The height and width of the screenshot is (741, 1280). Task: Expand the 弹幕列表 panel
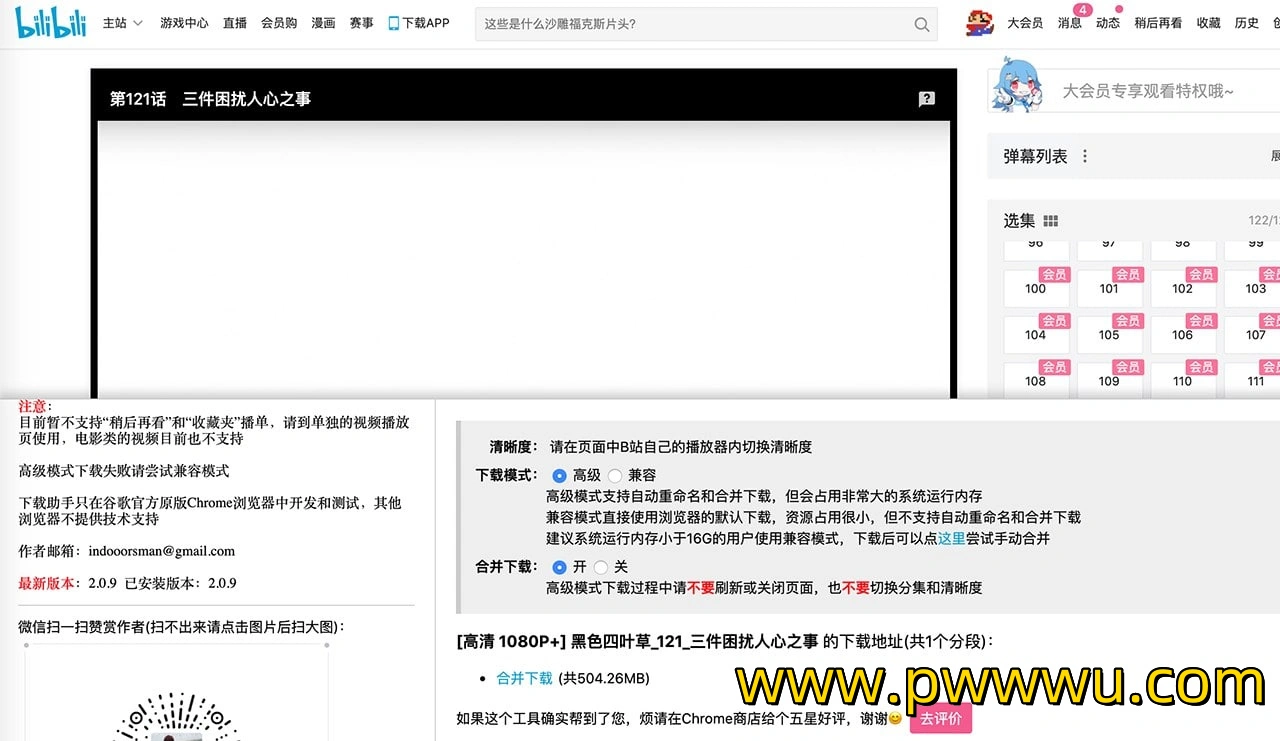point(1275,156)
